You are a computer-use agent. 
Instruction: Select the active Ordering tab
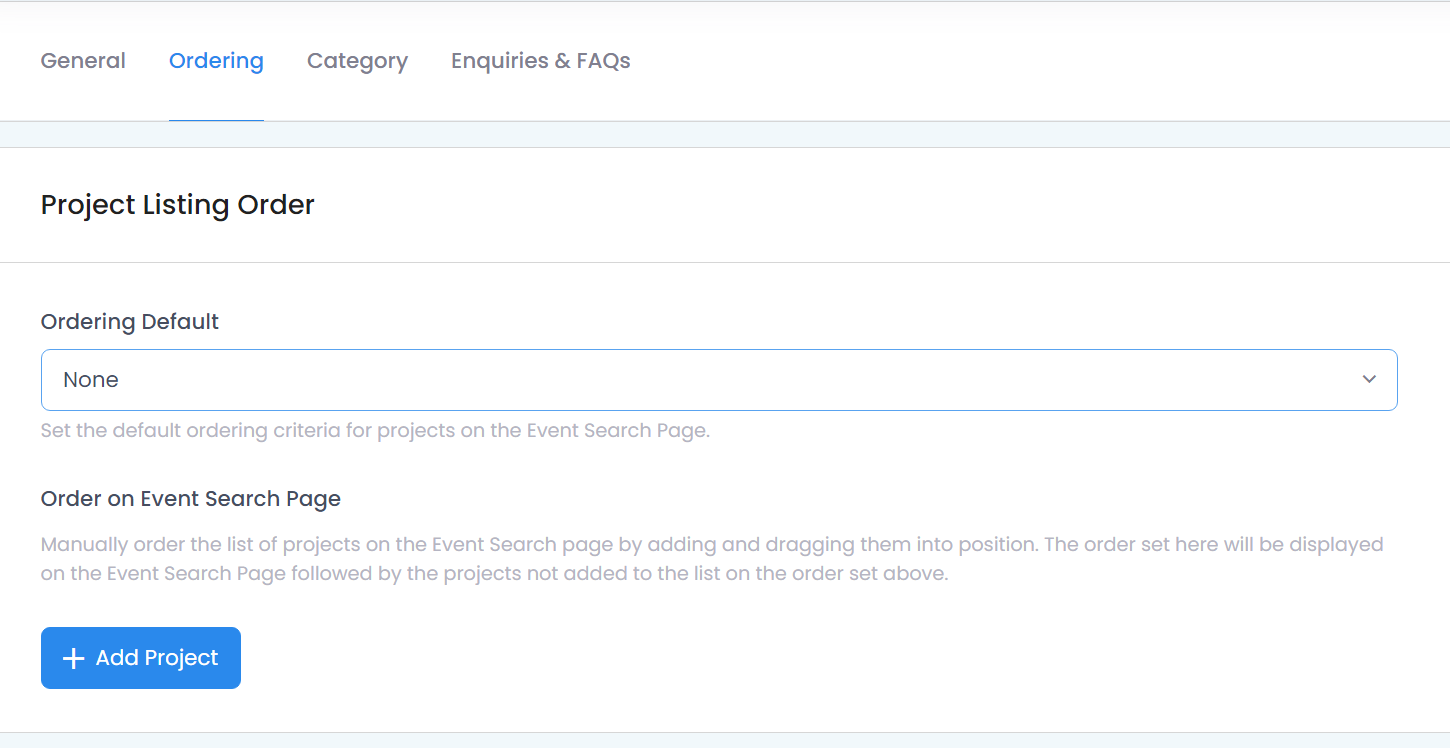(x=216, y=61)
